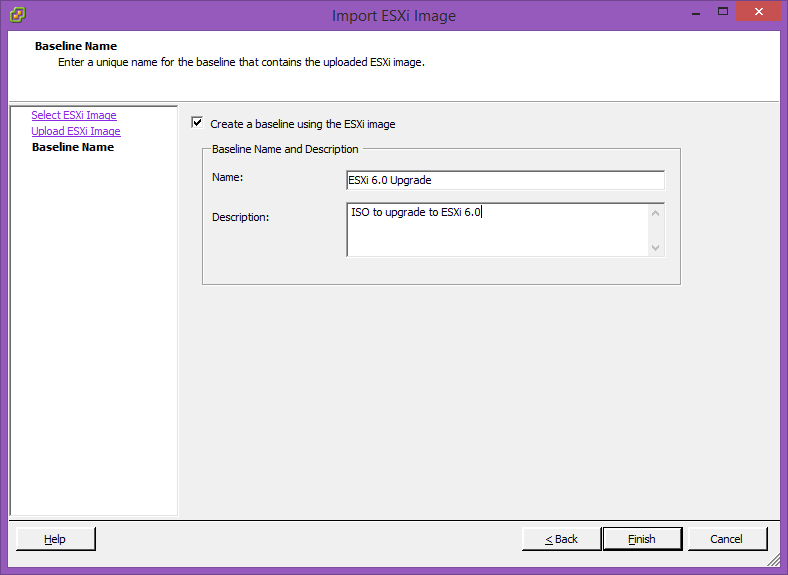The height and width of the screenshot is (575, 788).
Task: Click the Description box scroll up arrow
Action: pos(655,212)
